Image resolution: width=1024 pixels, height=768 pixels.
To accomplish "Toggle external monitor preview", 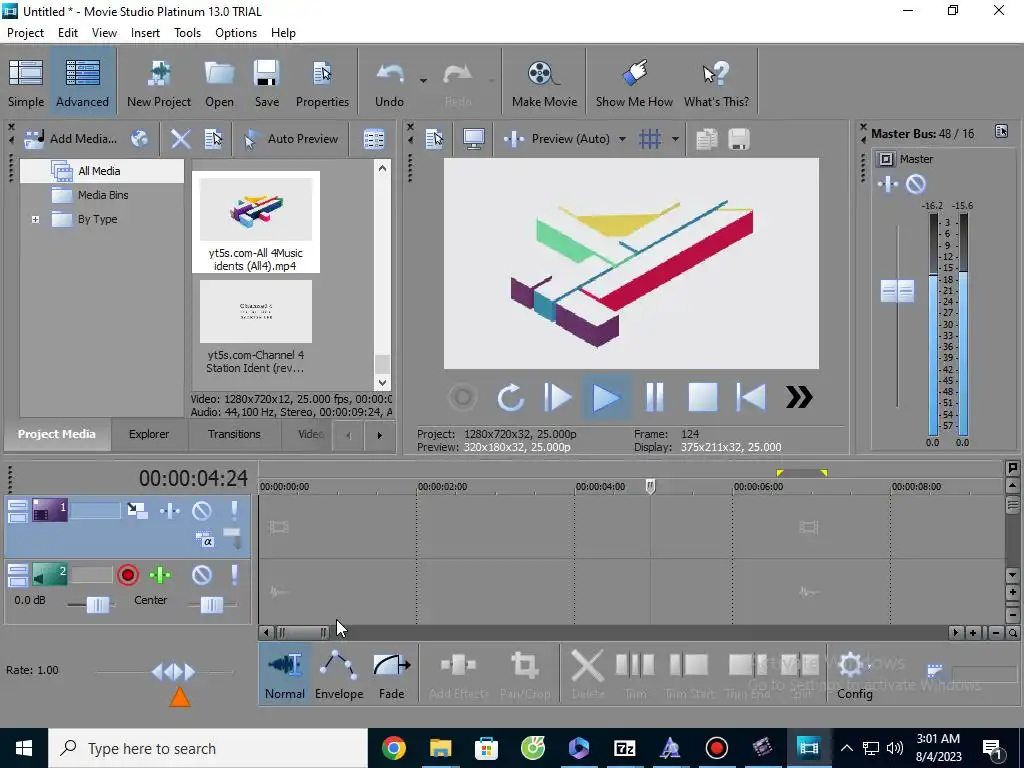I will point(473,138).
